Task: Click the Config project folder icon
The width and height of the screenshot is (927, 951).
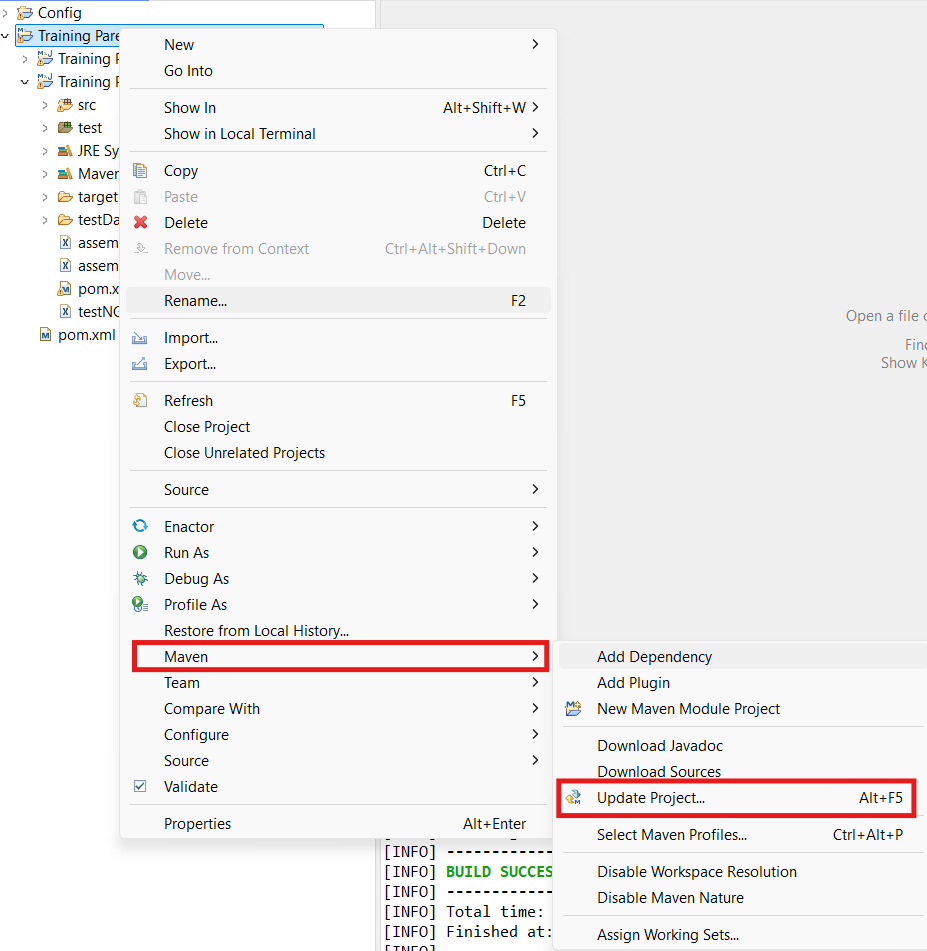Action: [25, 13]
